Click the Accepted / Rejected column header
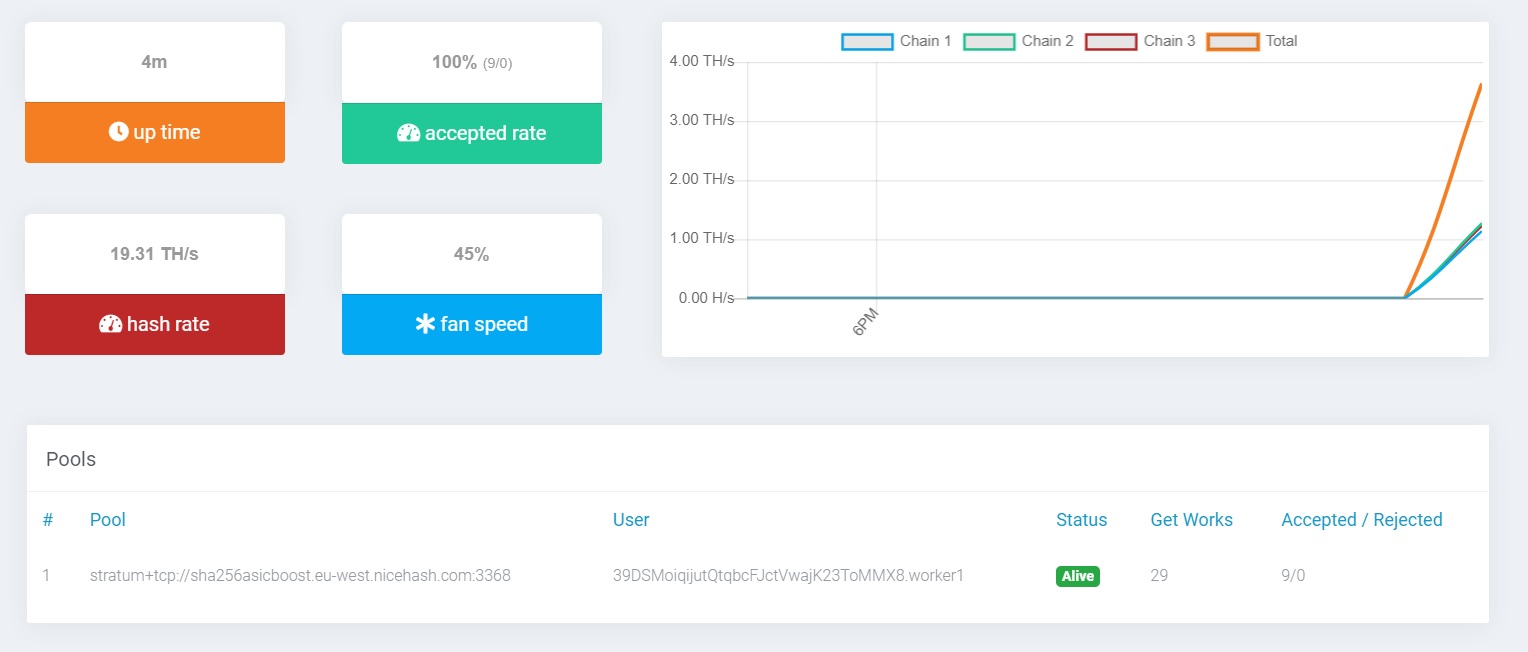Screen dimensions: 1528x652 click(1362, 520)
